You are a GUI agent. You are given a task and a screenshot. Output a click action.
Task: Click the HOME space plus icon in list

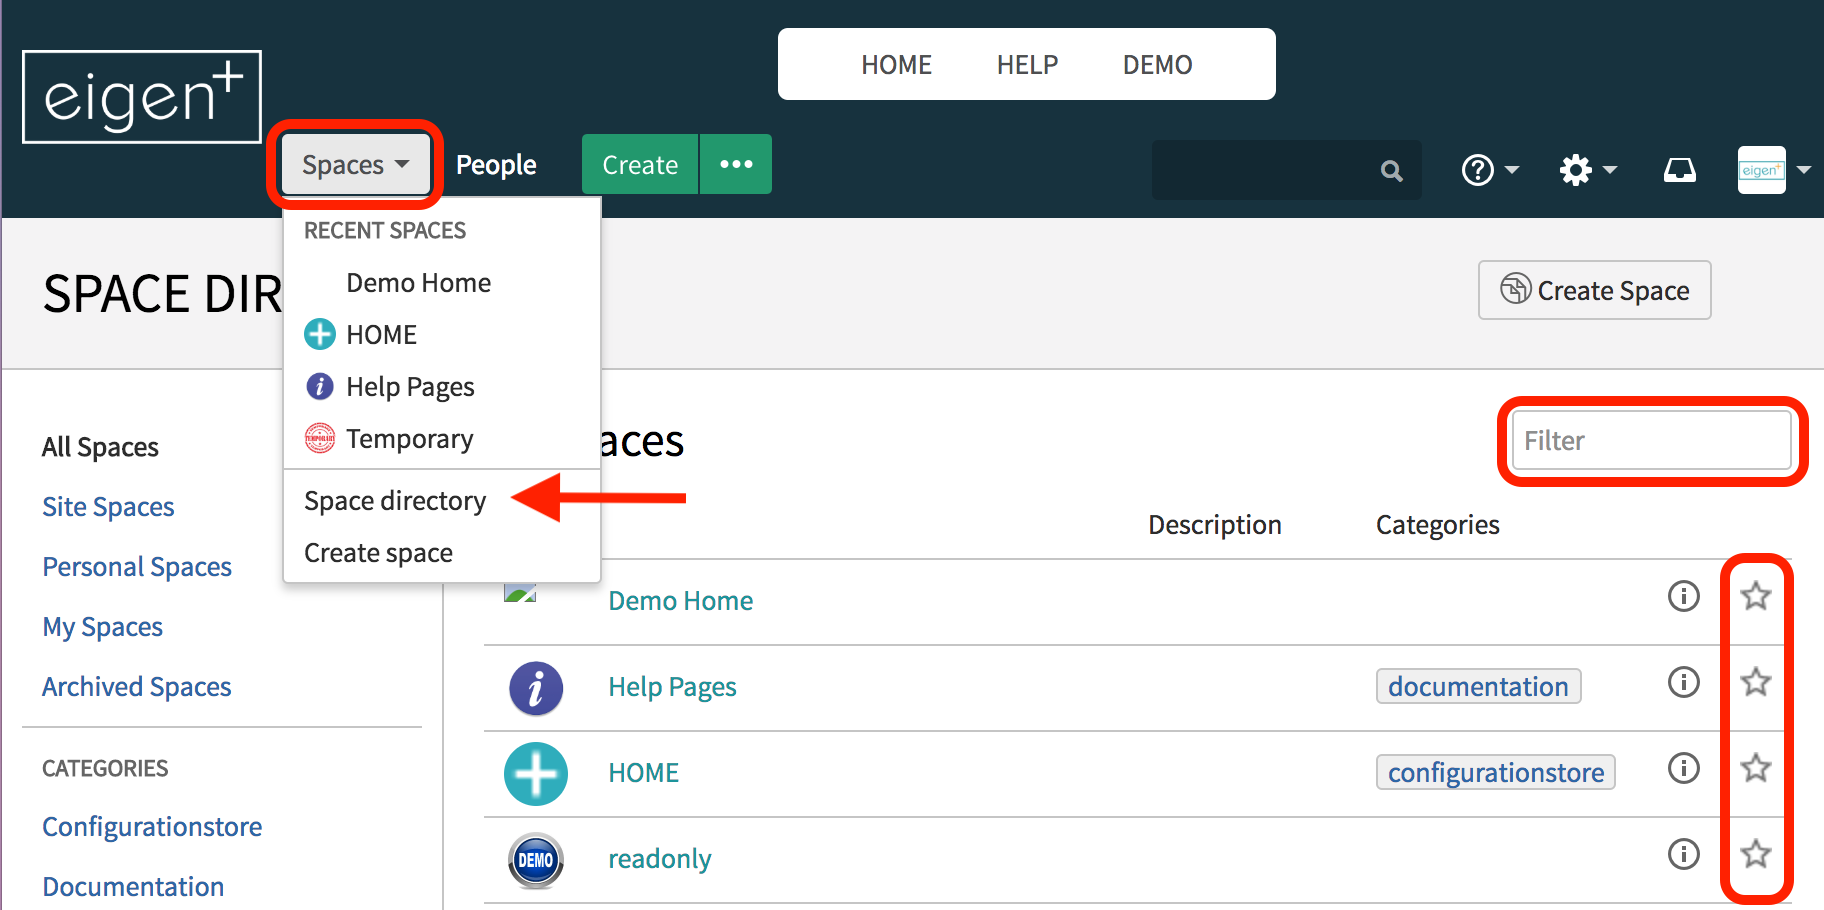[536, 774]
